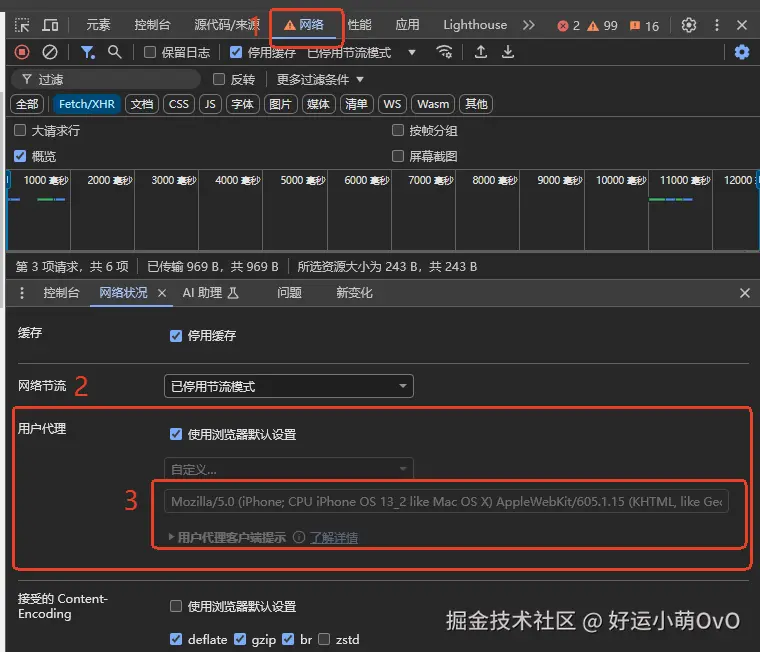This screenshot has width=760, height=652.
Task: Uncheck the gzip encoding
Action: (239, 639)
